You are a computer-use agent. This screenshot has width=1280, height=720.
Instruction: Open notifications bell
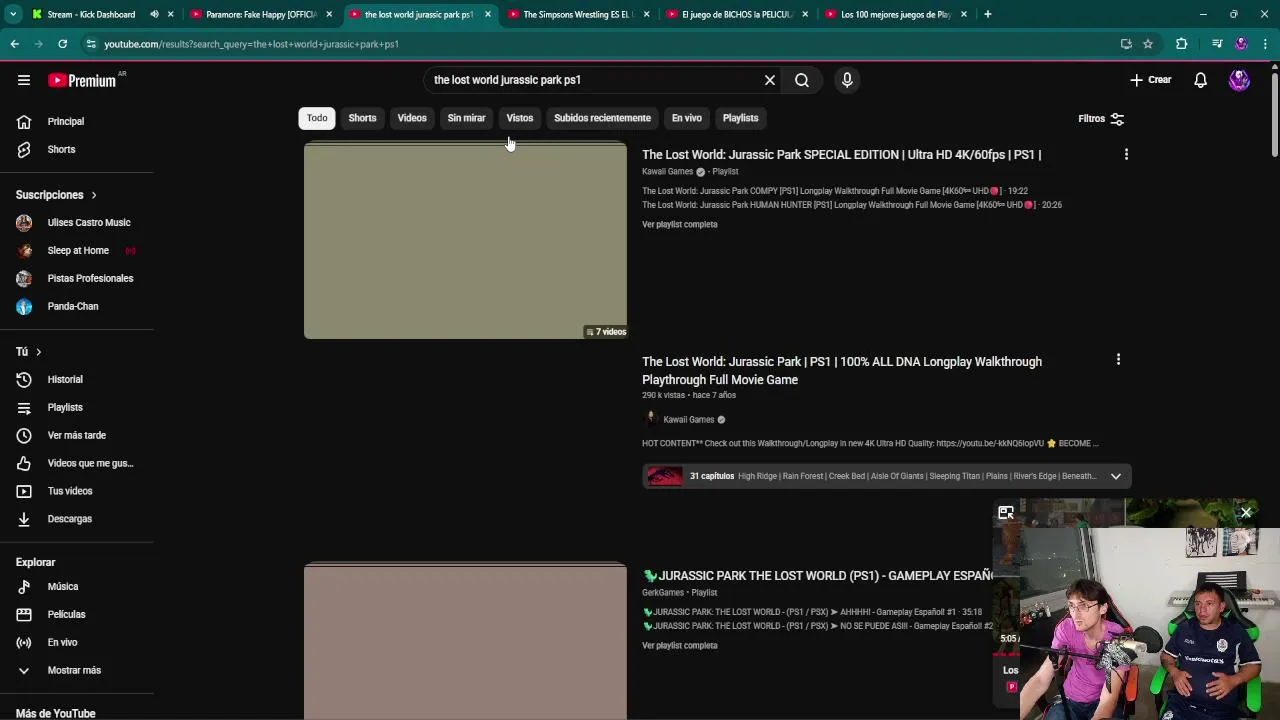[x=1201, y=80]
